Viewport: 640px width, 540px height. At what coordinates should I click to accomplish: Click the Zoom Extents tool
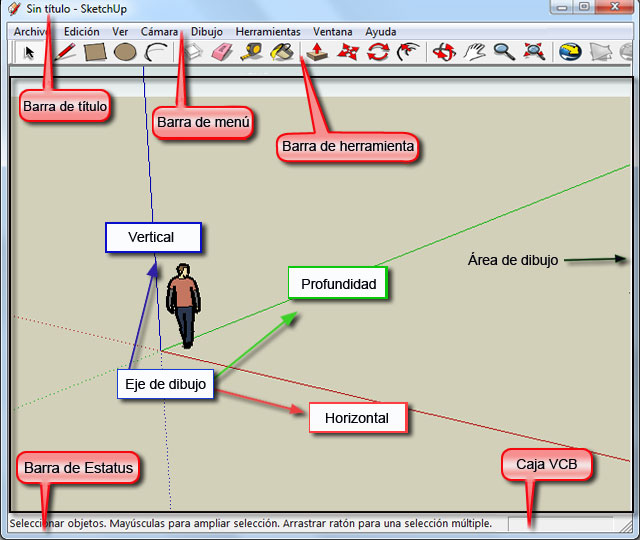click(x=534, y=52)
